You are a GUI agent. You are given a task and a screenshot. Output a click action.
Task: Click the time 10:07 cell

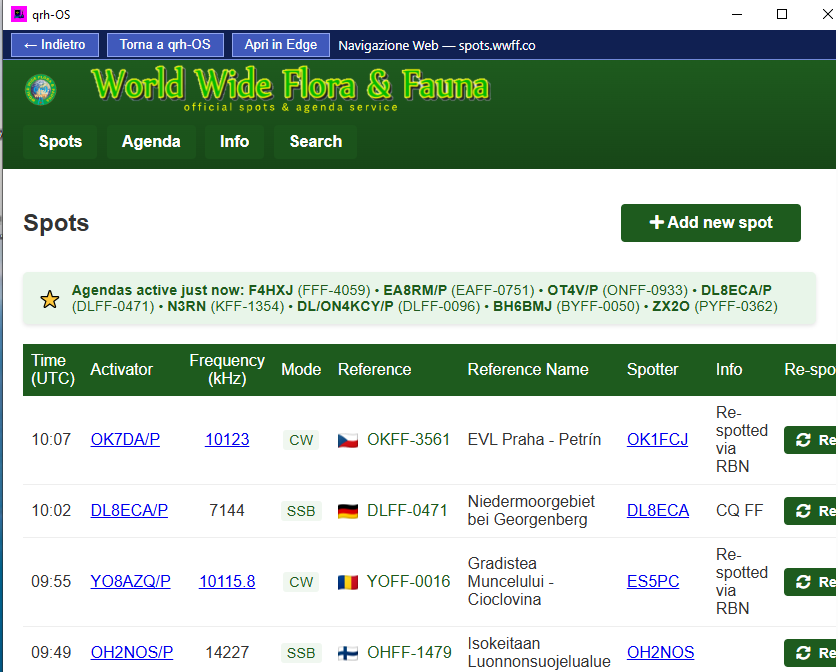click(51, 439)
